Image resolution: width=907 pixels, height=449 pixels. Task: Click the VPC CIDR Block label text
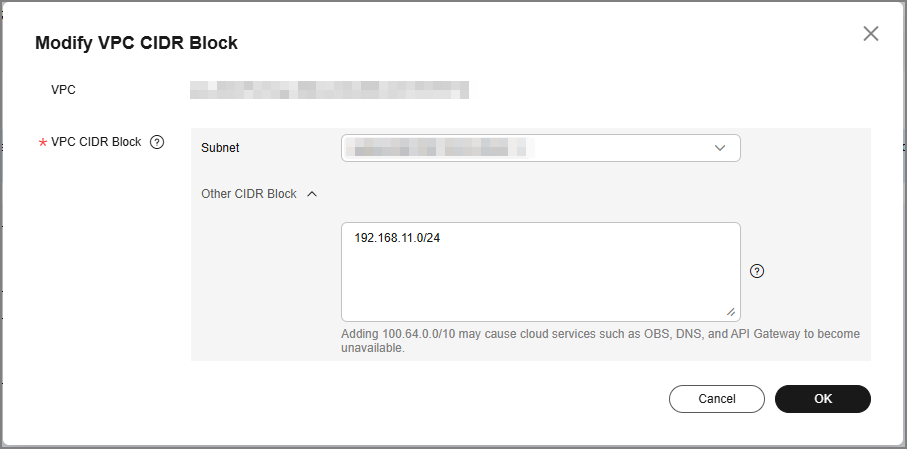(96, 142)
